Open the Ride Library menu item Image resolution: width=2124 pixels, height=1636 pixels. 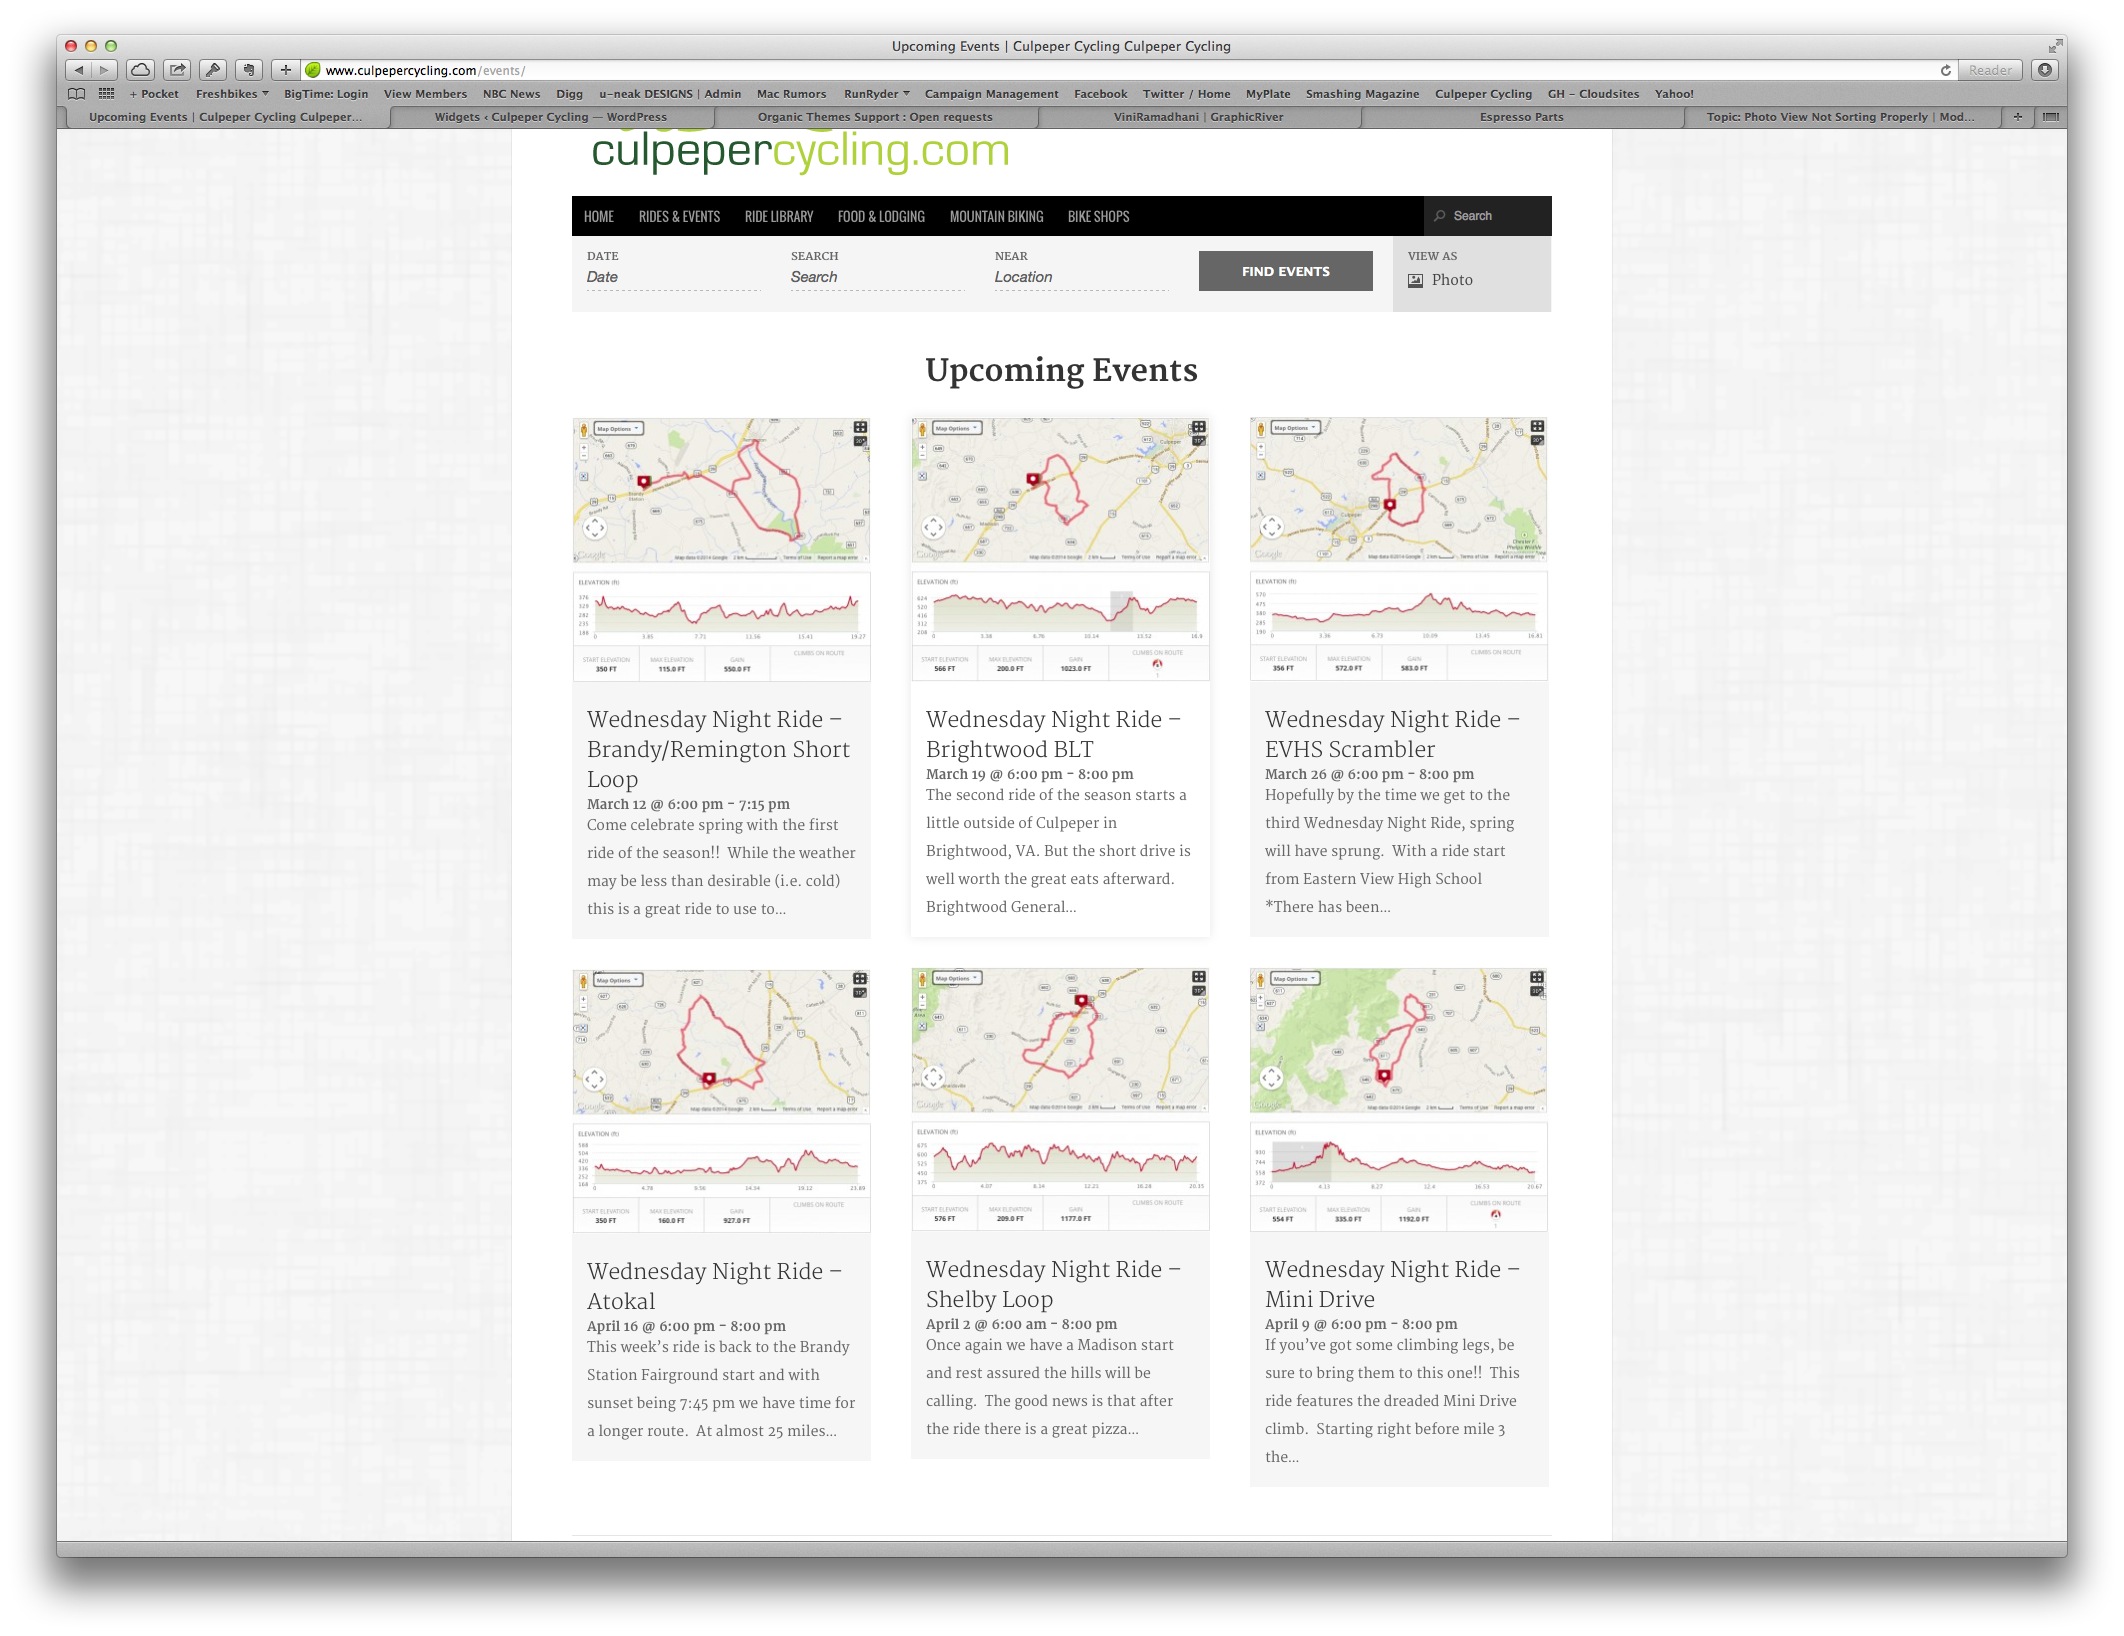pos(778,217)
